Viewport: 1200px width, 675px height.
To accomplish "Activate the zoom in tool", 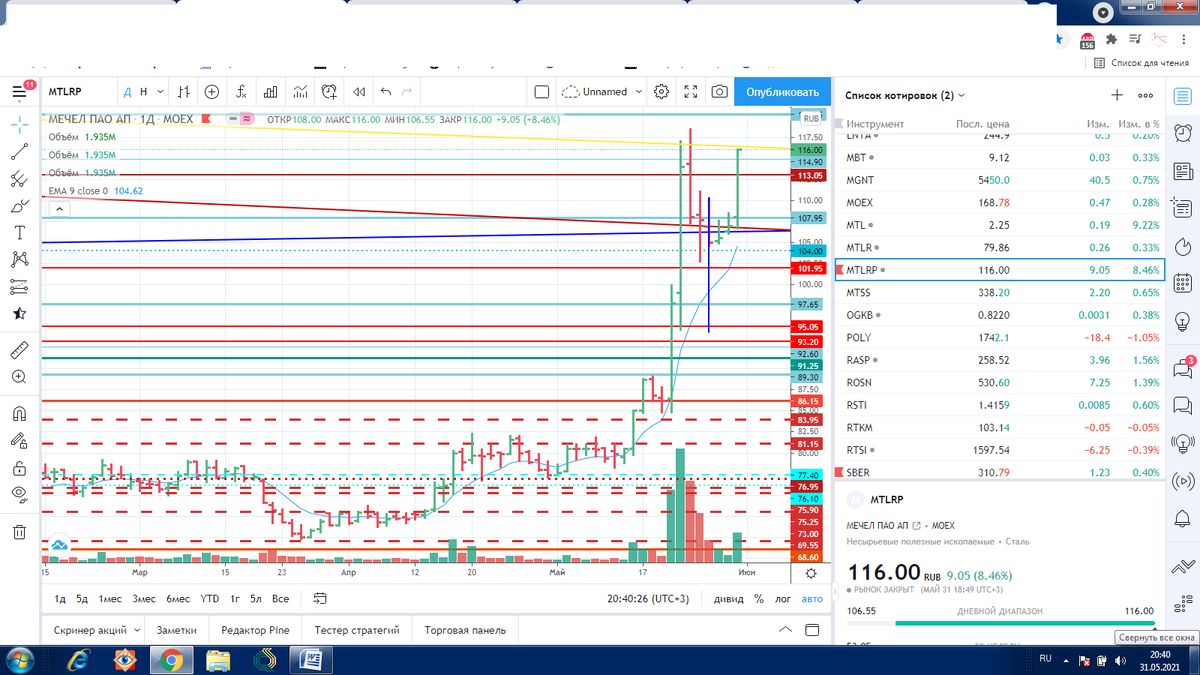I will coord(19,377).
